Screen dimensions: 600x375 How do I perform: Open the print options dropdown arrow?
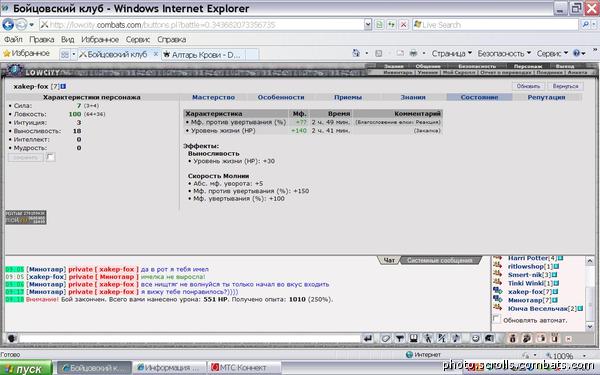424,54
